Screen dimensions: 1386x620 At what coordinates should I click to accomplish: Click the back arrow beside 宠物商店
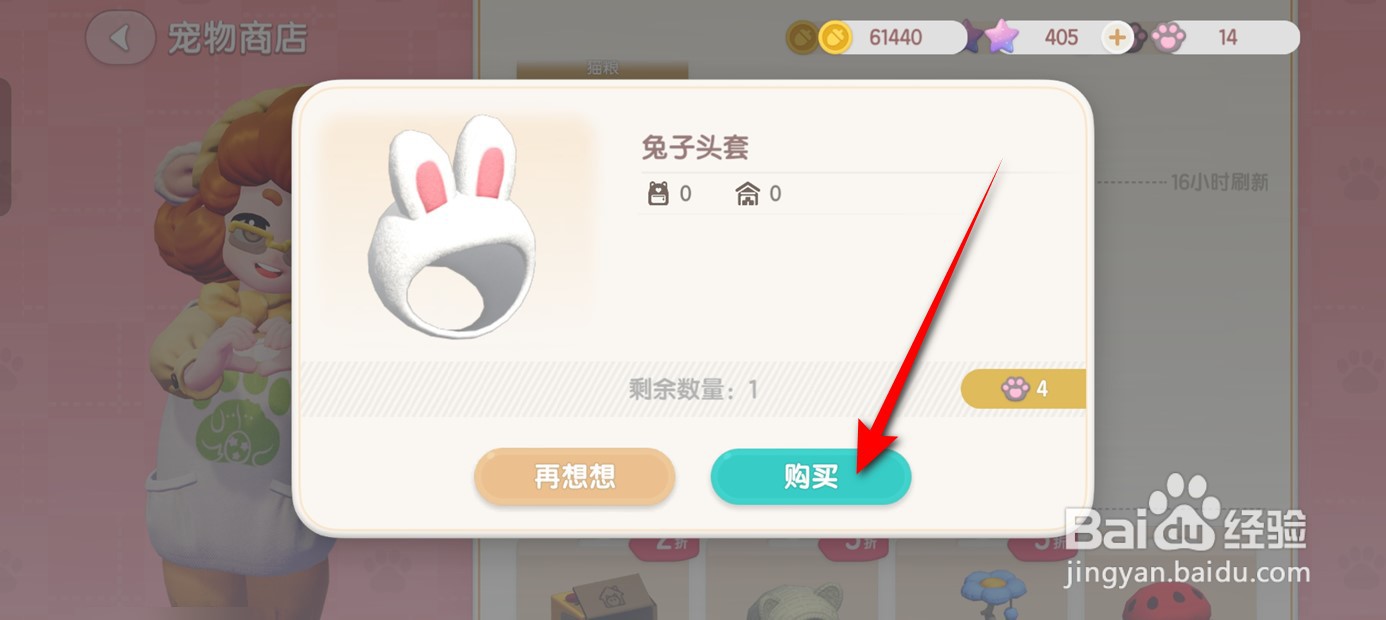coord(121,38)
